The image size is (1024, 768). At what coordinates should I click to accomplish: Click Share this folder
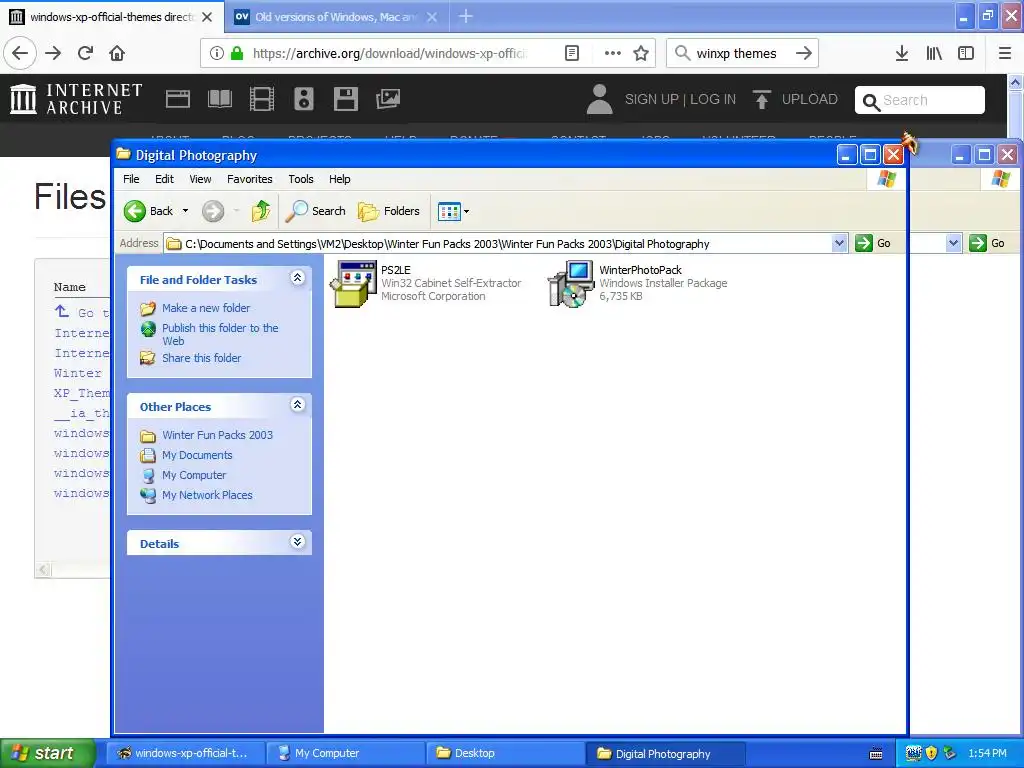click(x=201, y=358)
